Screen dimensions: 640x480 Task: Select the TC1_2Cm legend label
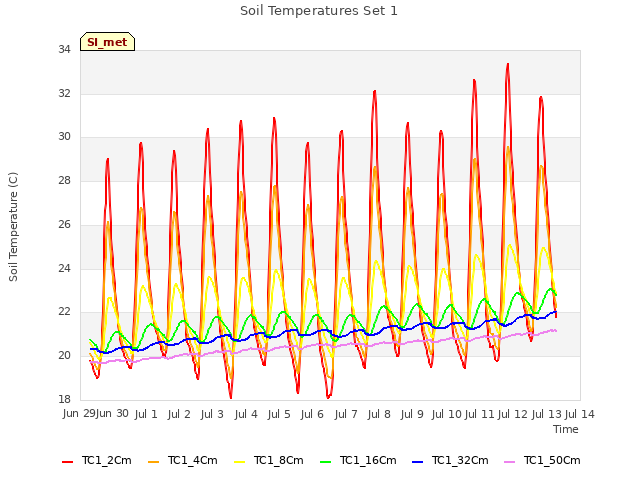coord(107,460)
